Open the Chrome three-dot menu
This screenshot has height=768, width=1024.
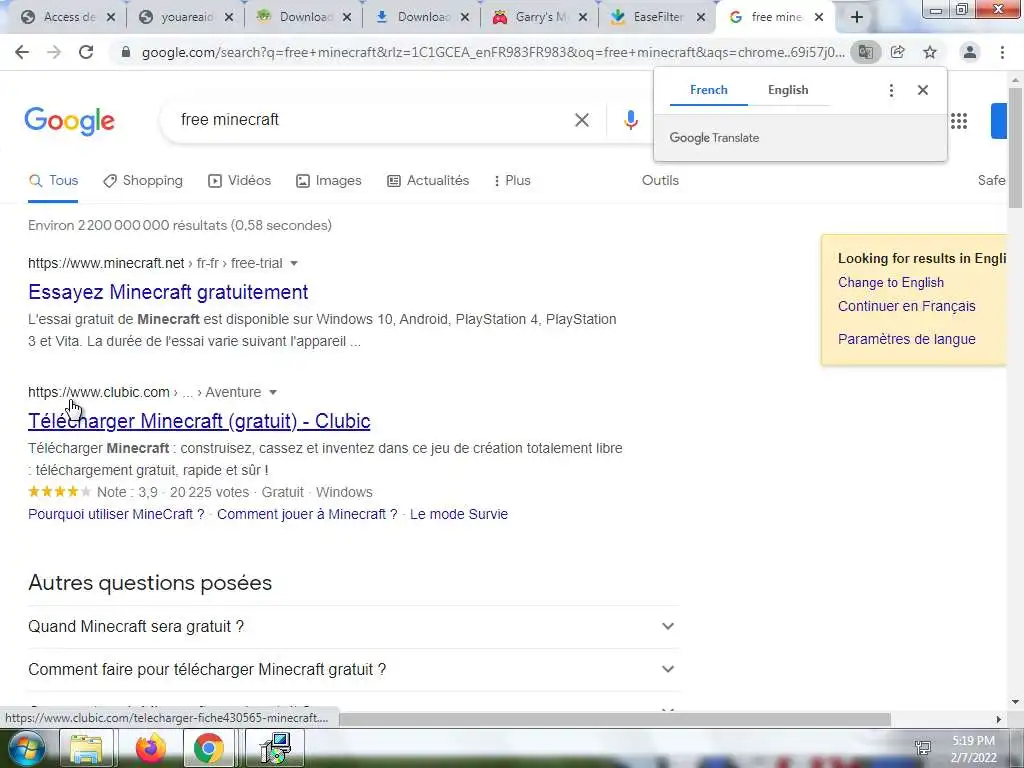1002,52
